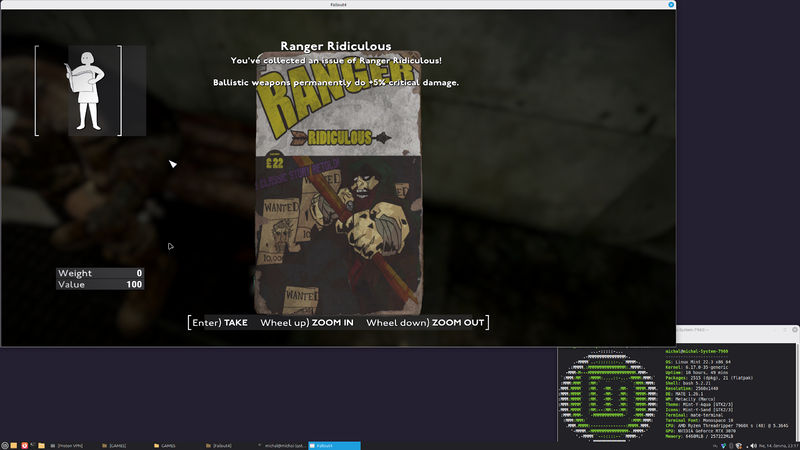Click the Resolution 2560x1440 line in terminal

coord(692,388)
